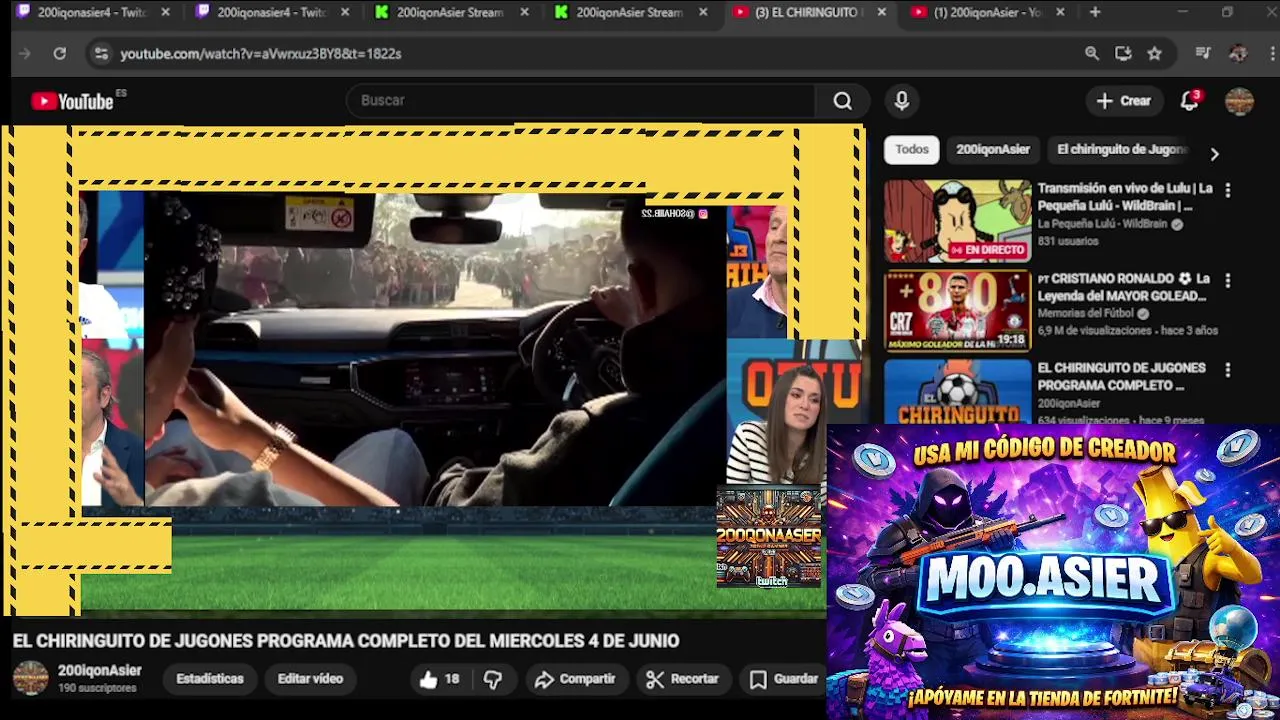1280x720 pixels.
Task: Click '190 suscriptores' under channel name
Action: 97,688
